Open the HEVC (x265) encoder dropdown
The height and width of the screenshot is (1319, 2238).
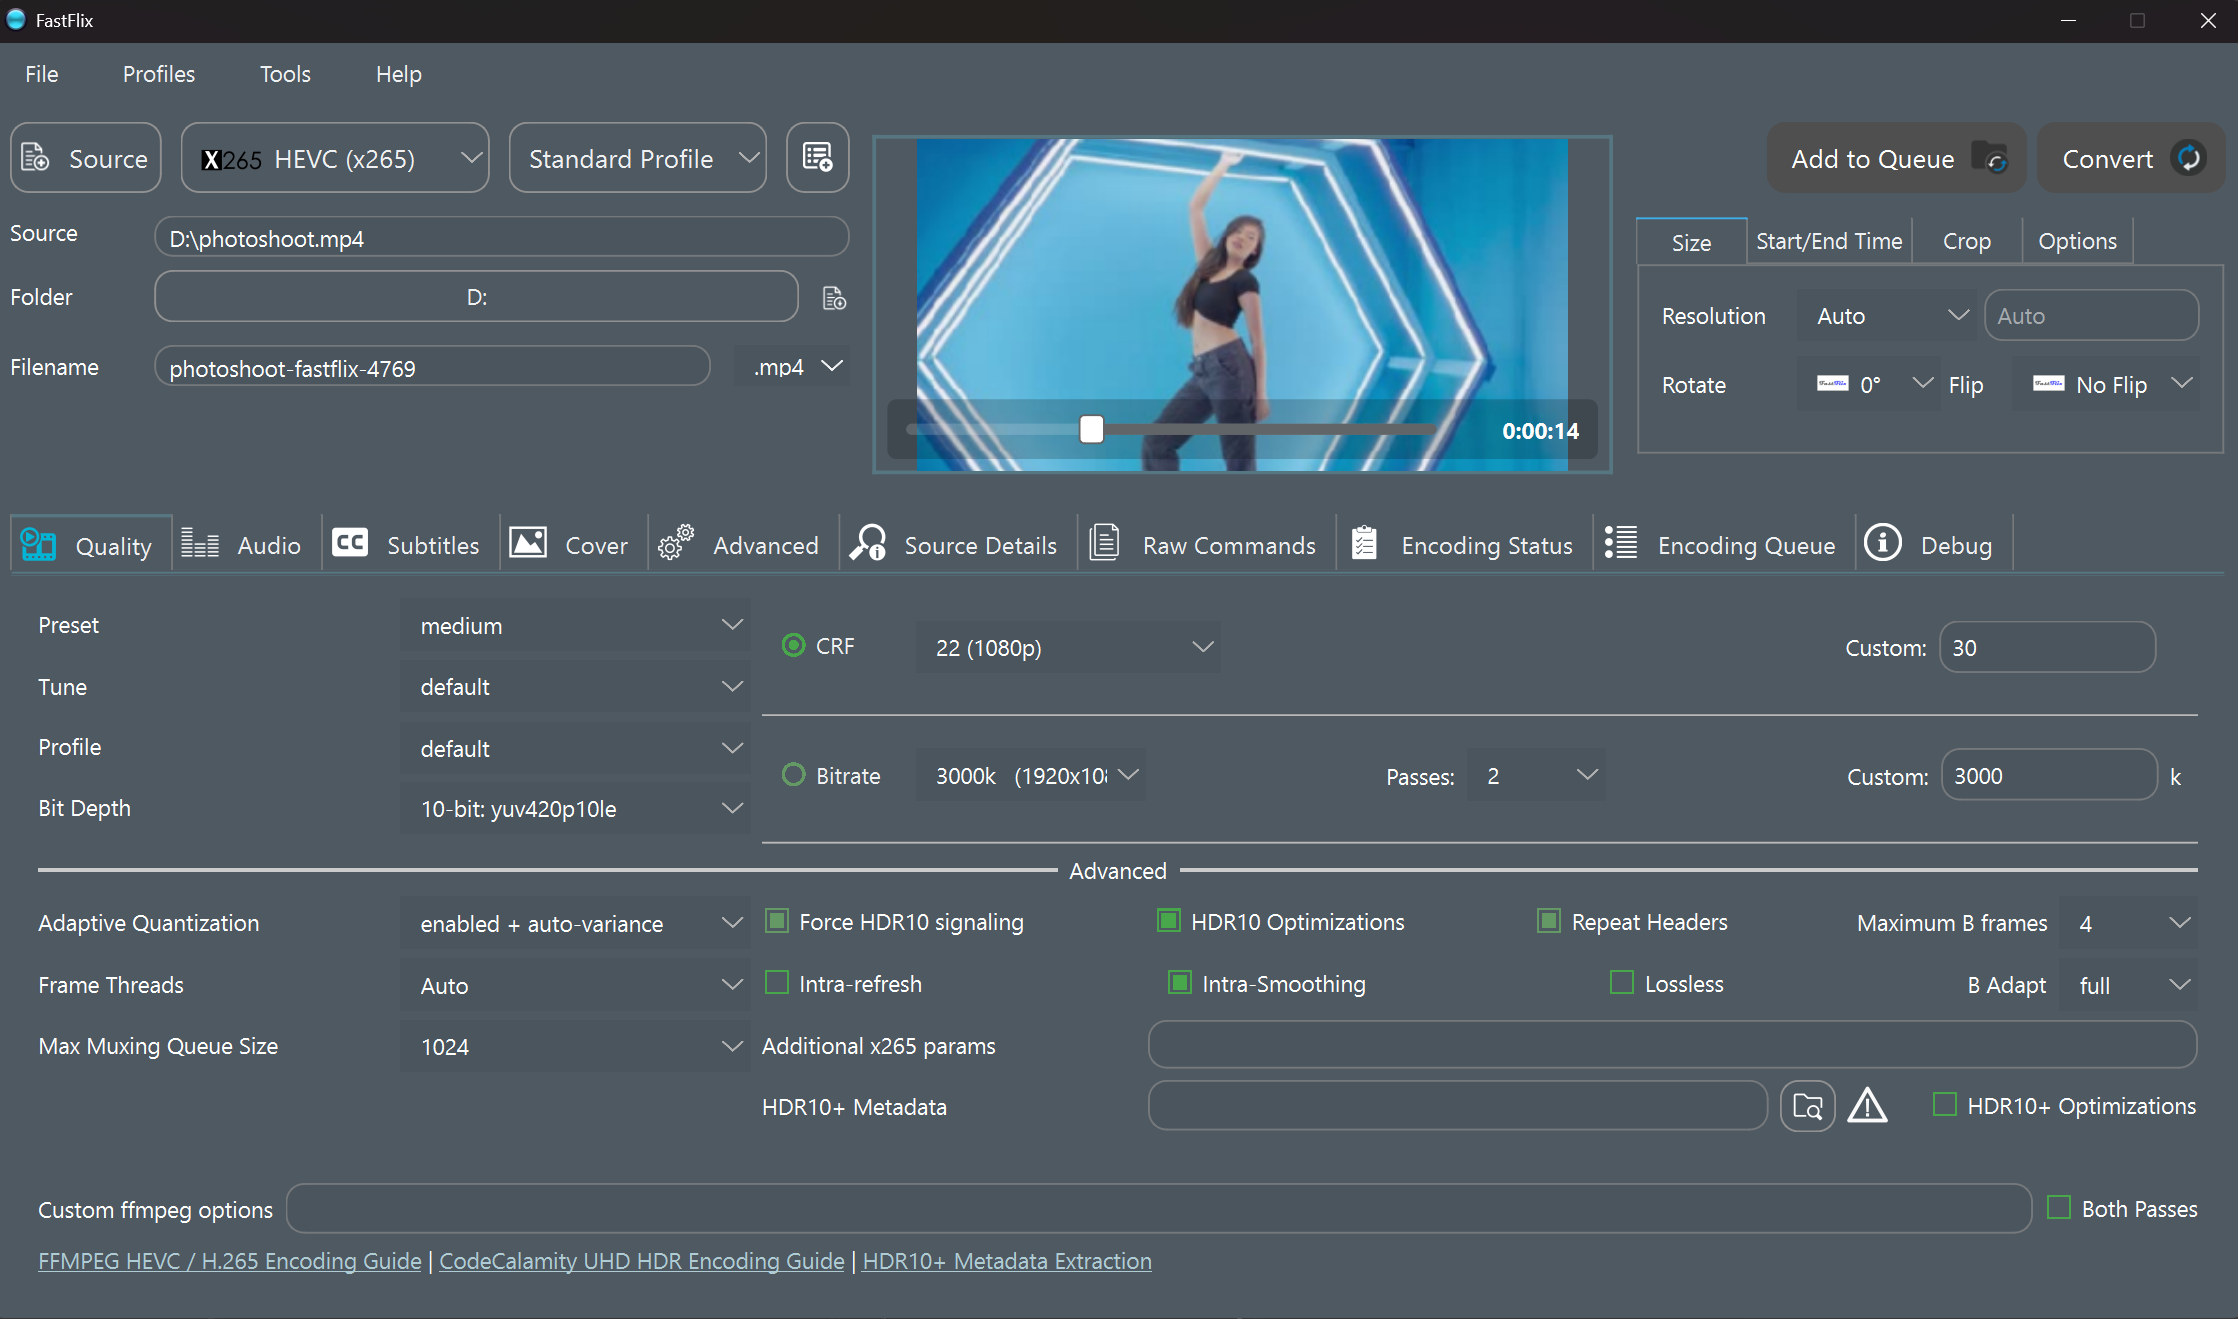(335, 158)
